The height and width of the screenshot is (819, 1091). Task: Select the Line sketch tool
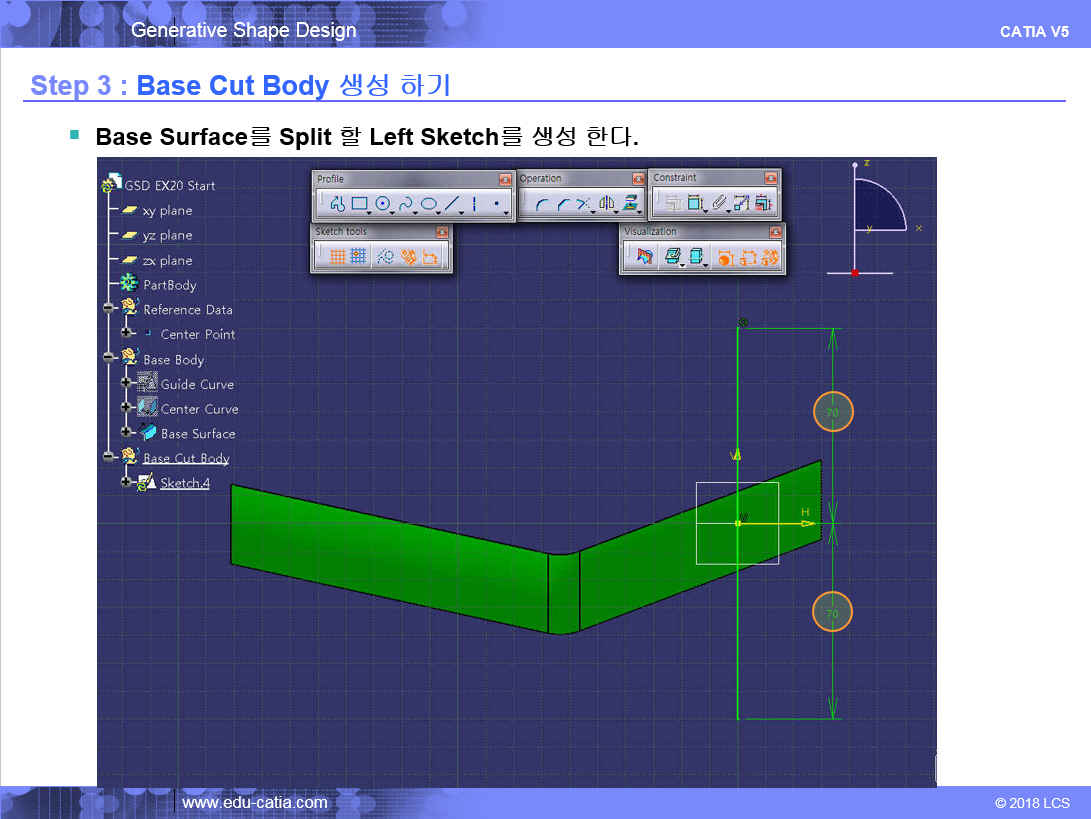point(452,204)
